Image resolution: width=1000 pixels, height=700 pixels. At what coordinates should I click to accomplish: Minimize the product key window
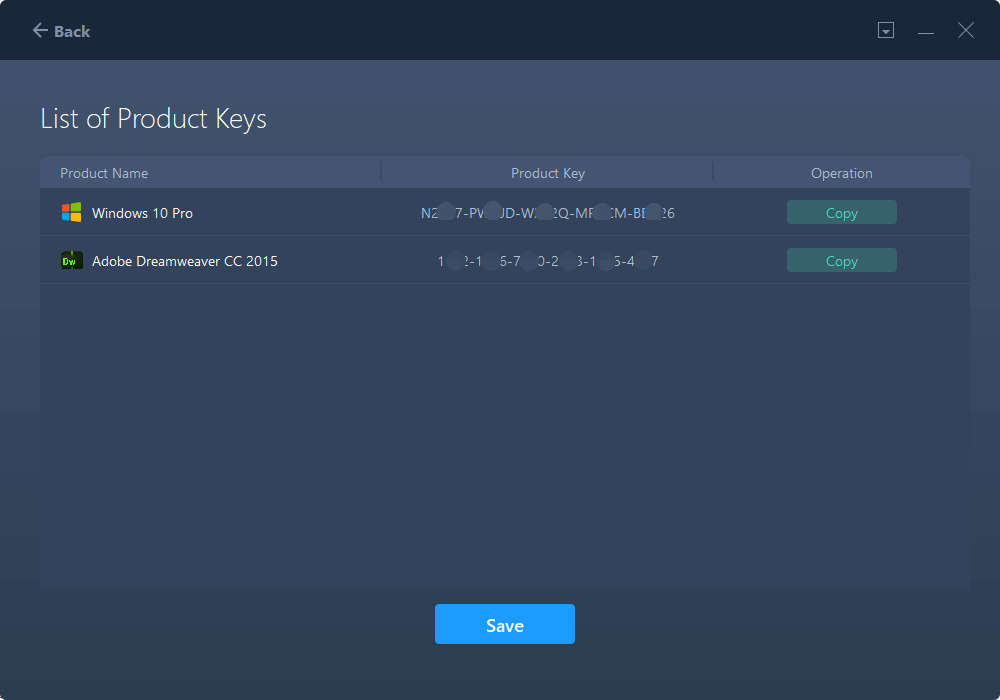coord(926,32)
